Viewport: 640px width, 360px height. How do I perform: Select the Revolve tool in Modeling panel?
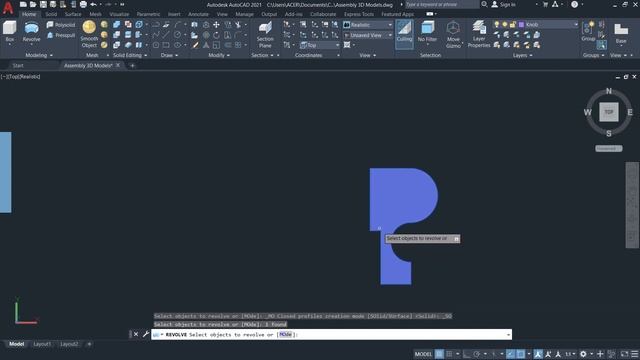pos(31,32)
